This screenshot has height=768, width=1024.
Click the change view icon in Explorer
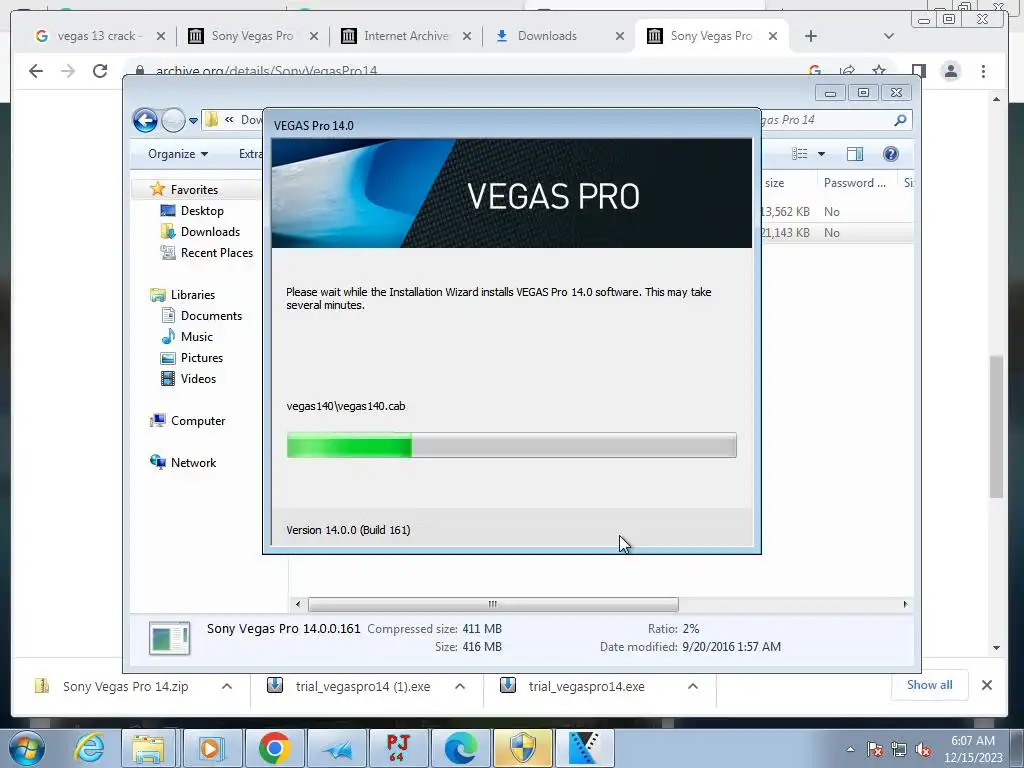coord(799,154)
